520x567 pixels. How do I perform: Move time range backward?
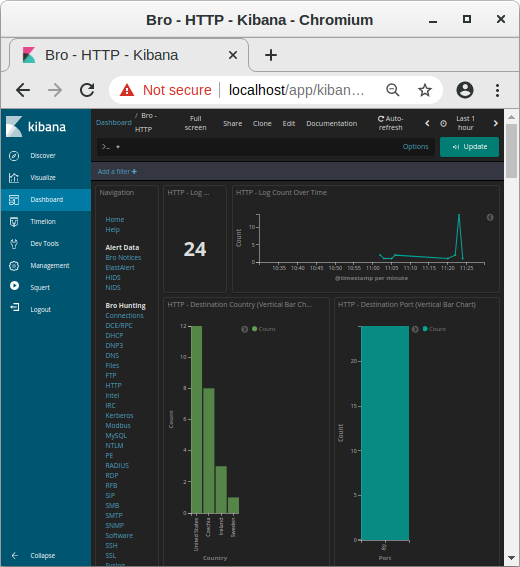[x=427, y=123]
